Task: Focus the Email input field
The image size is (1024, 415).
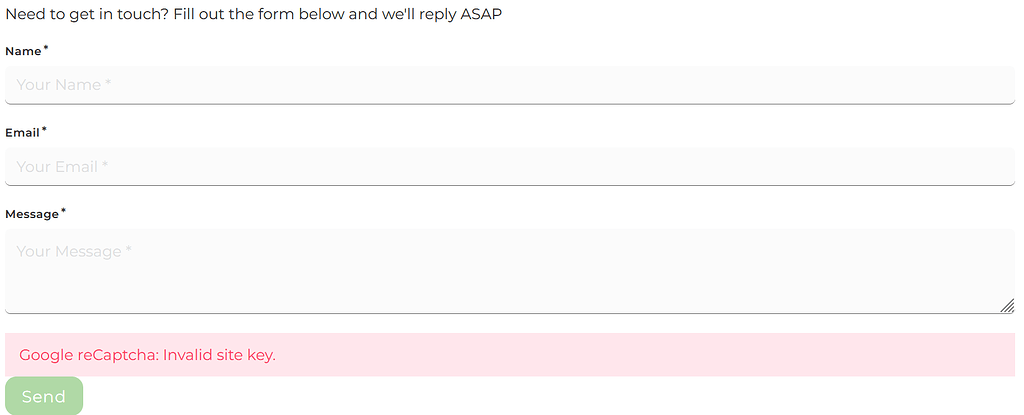Action: [510, 167]
